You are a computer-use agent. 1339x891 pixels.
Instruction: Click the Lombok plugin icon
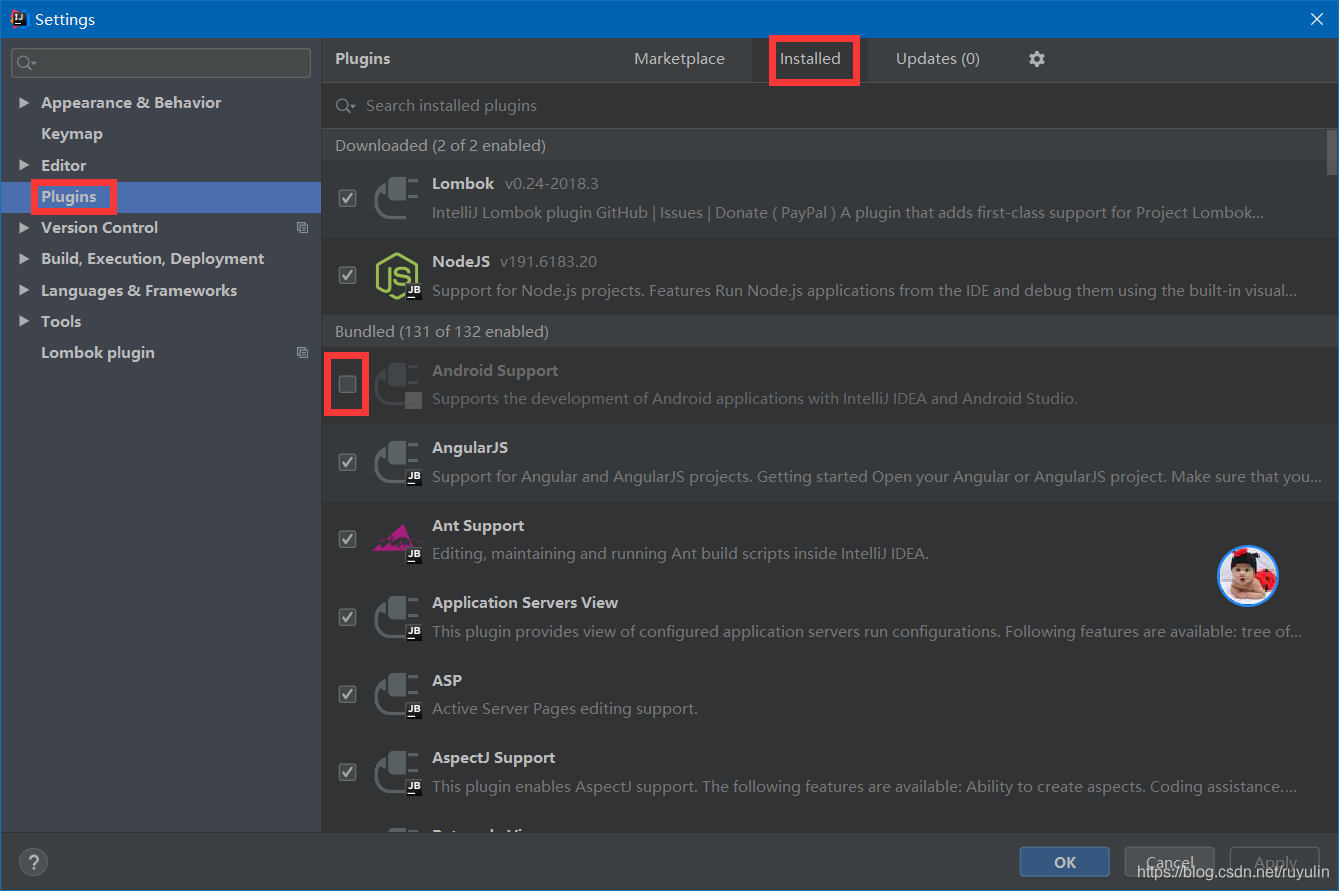[x=397, y=198]
